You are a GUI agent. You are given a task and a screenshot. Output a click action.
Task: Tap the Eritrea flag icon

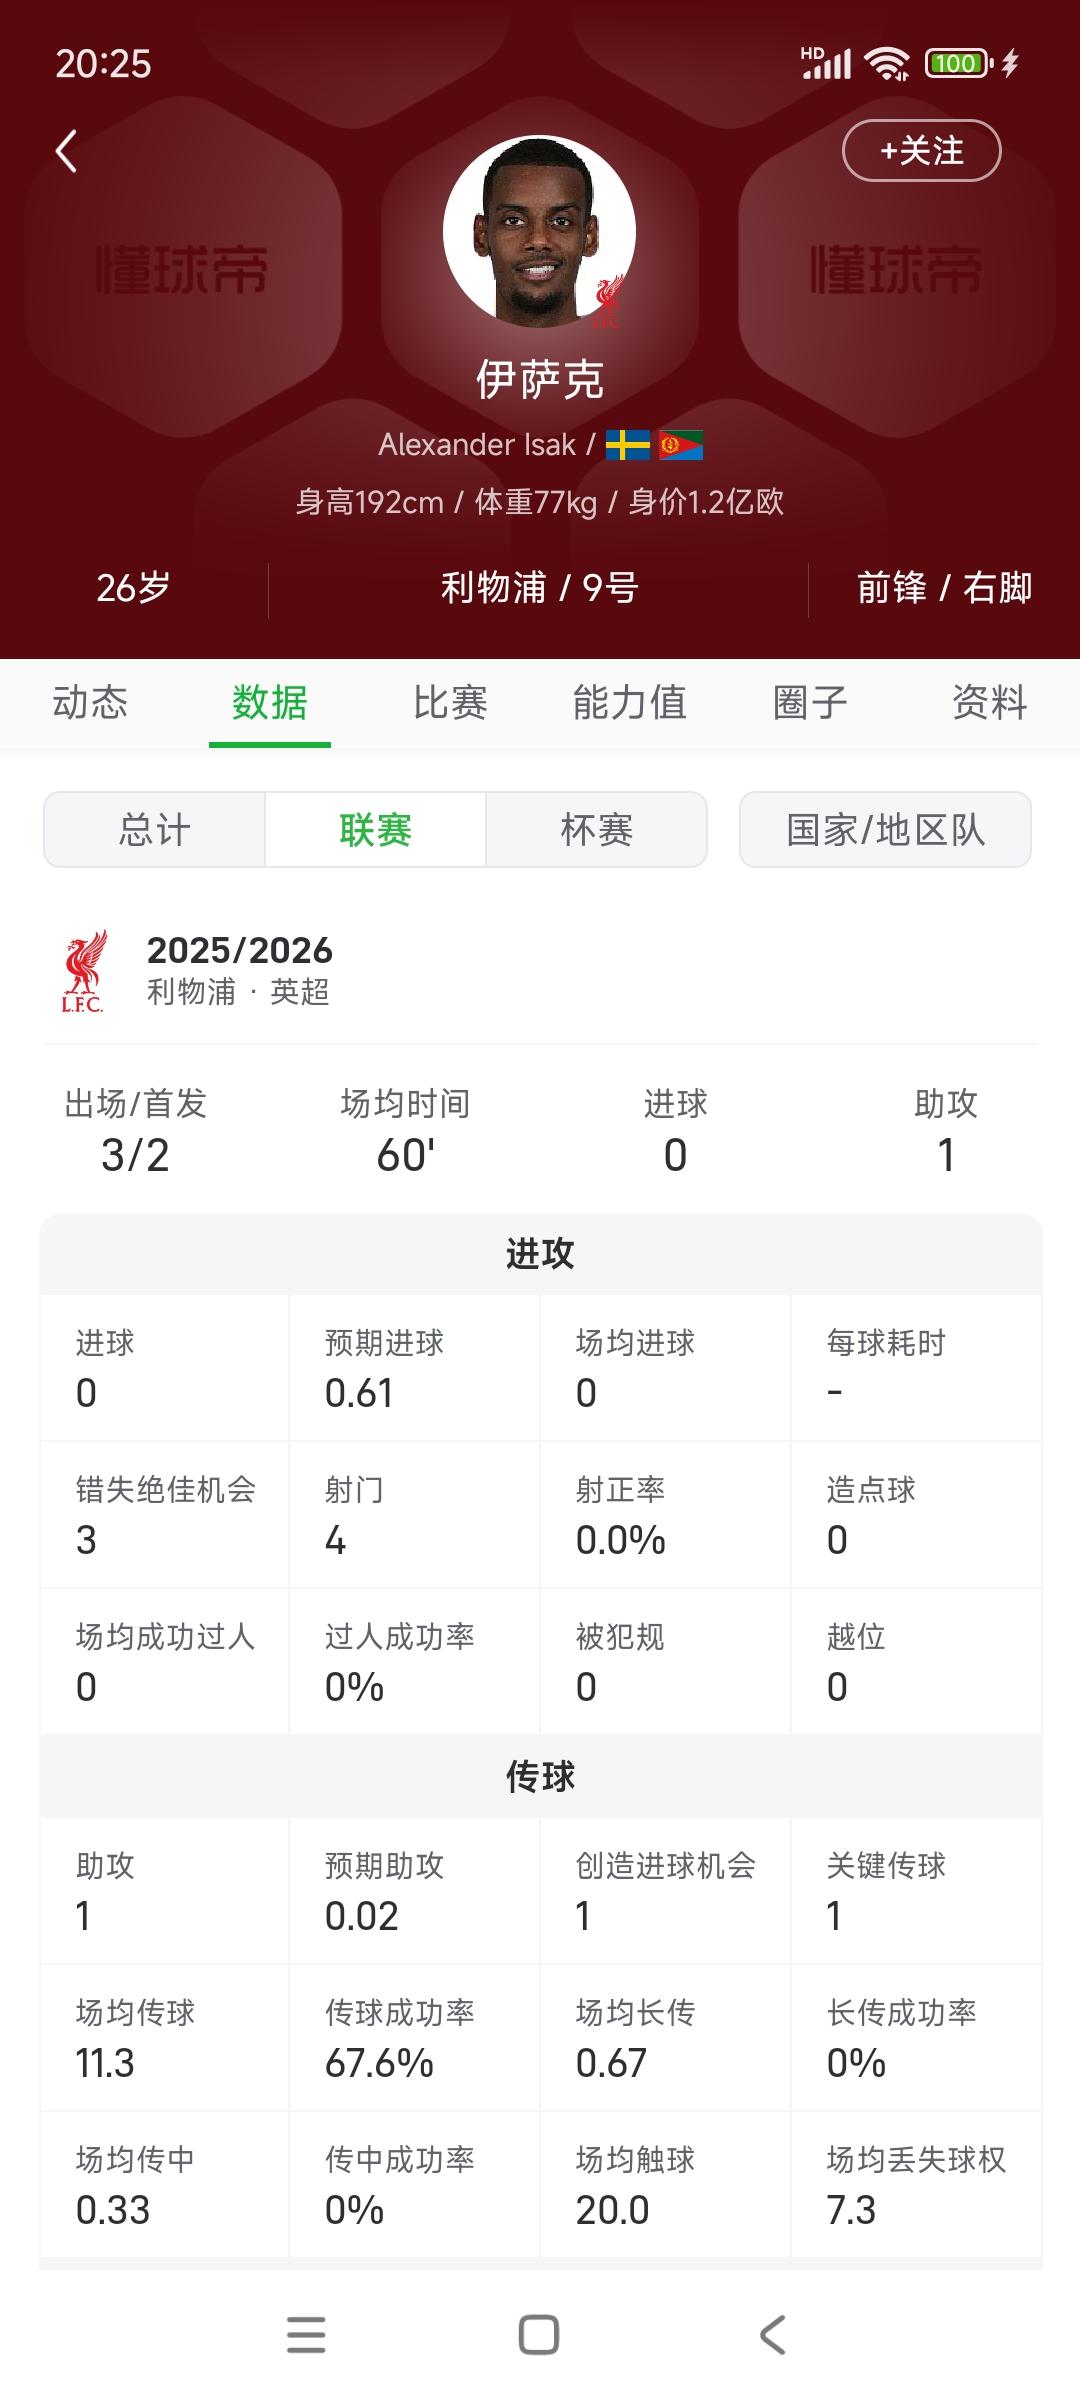(x=681, y=444)
